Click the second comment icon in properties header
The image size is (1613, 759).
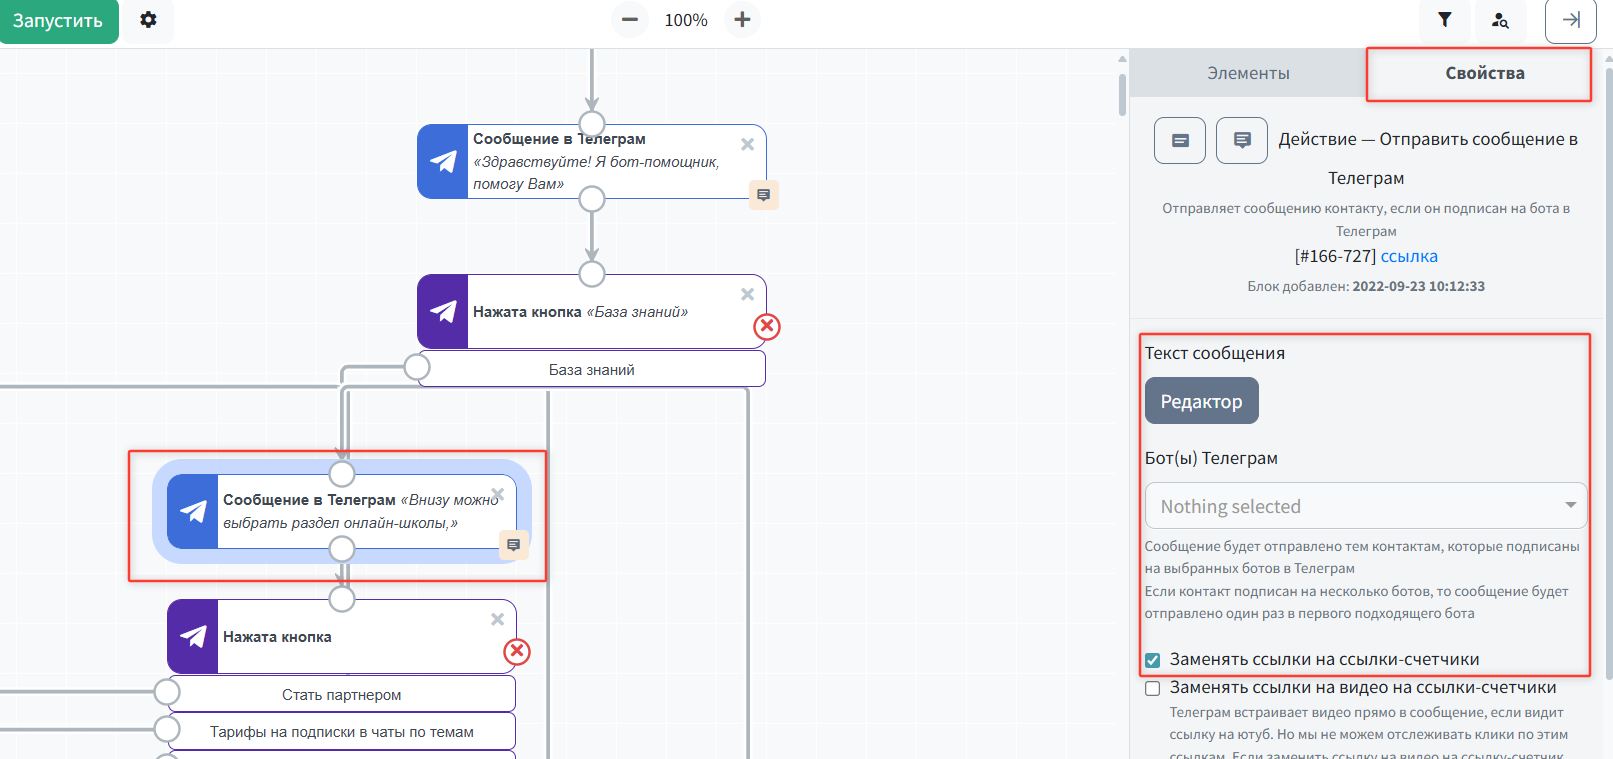(1241, 140)
